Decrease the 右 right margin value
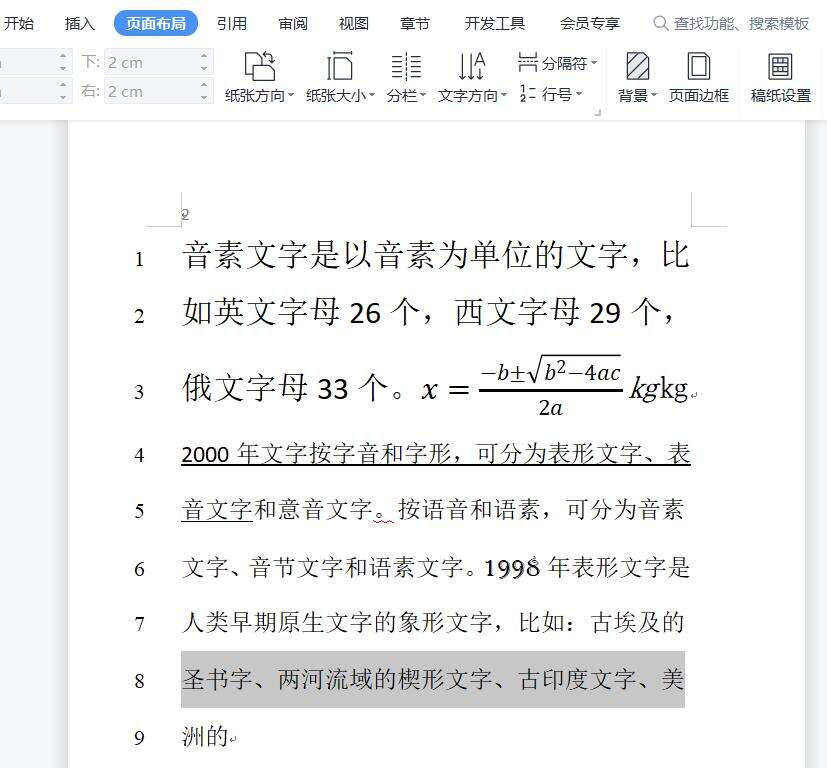 tap(204, 98)
